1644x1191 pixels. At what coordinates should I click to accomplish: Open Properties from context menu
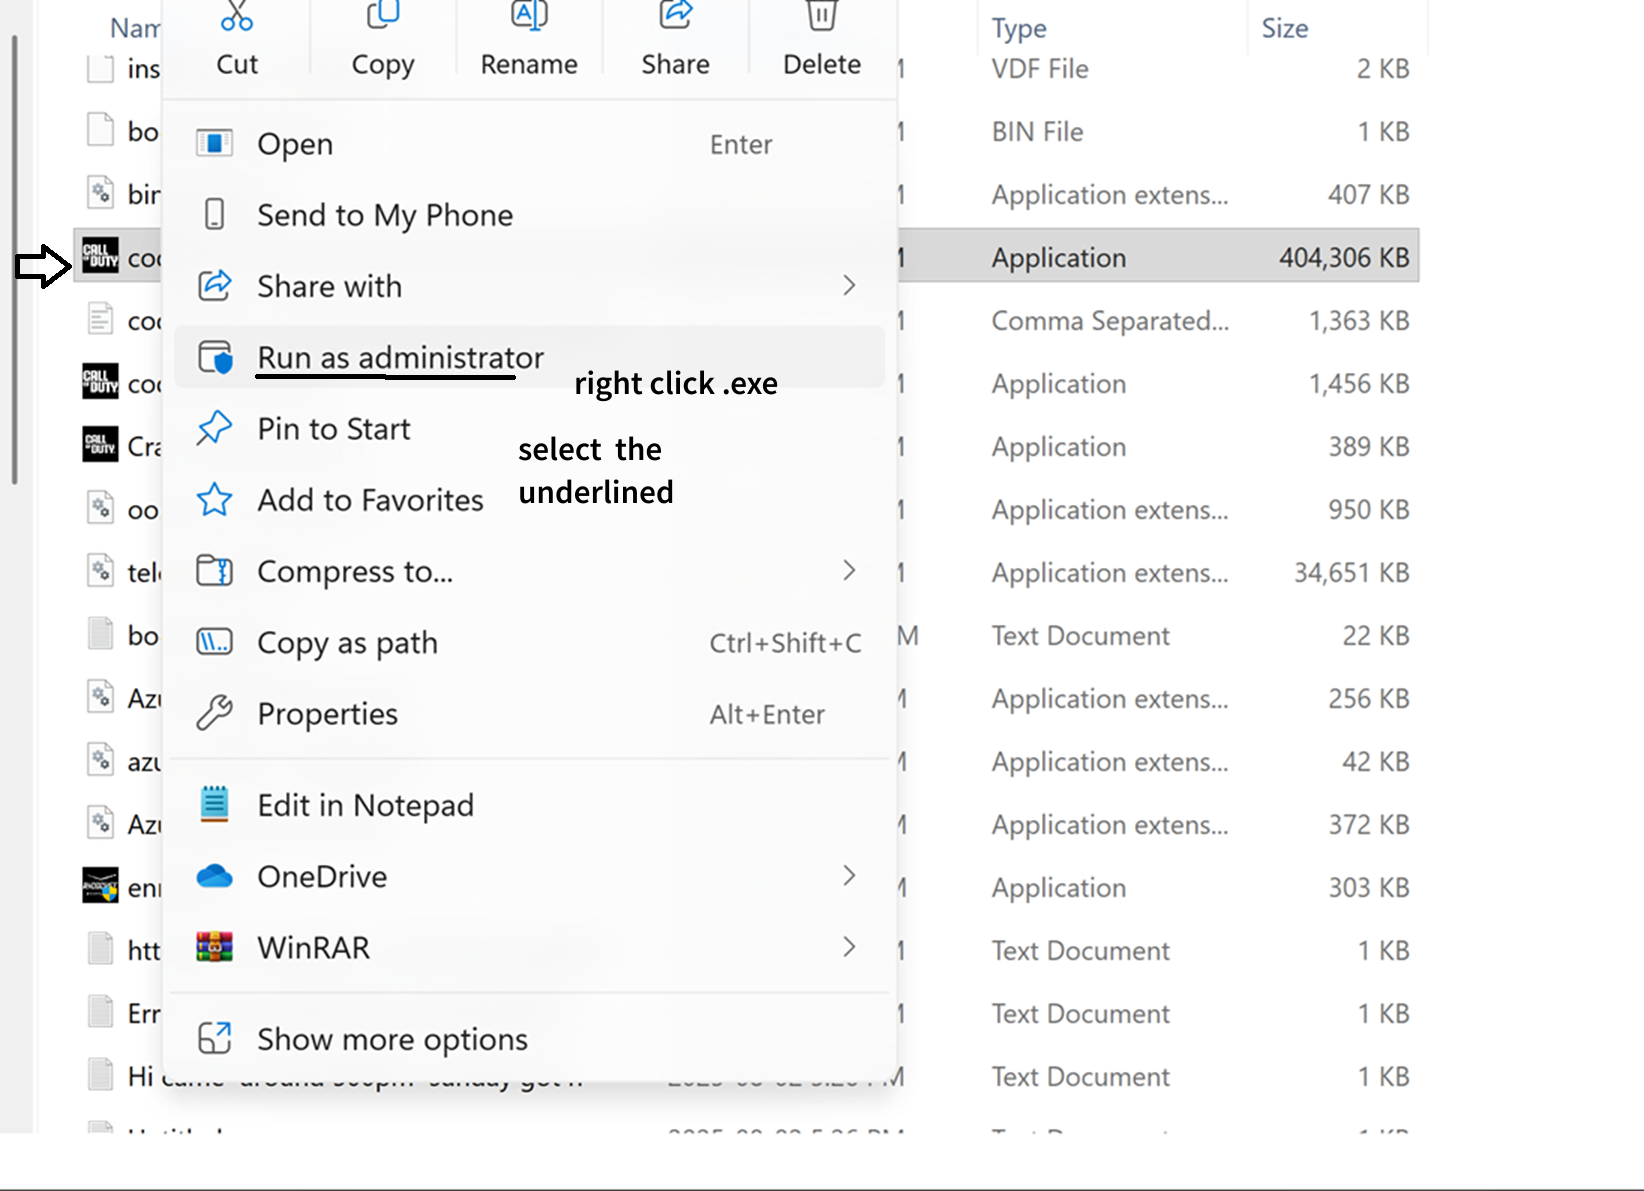coord(327,714)
